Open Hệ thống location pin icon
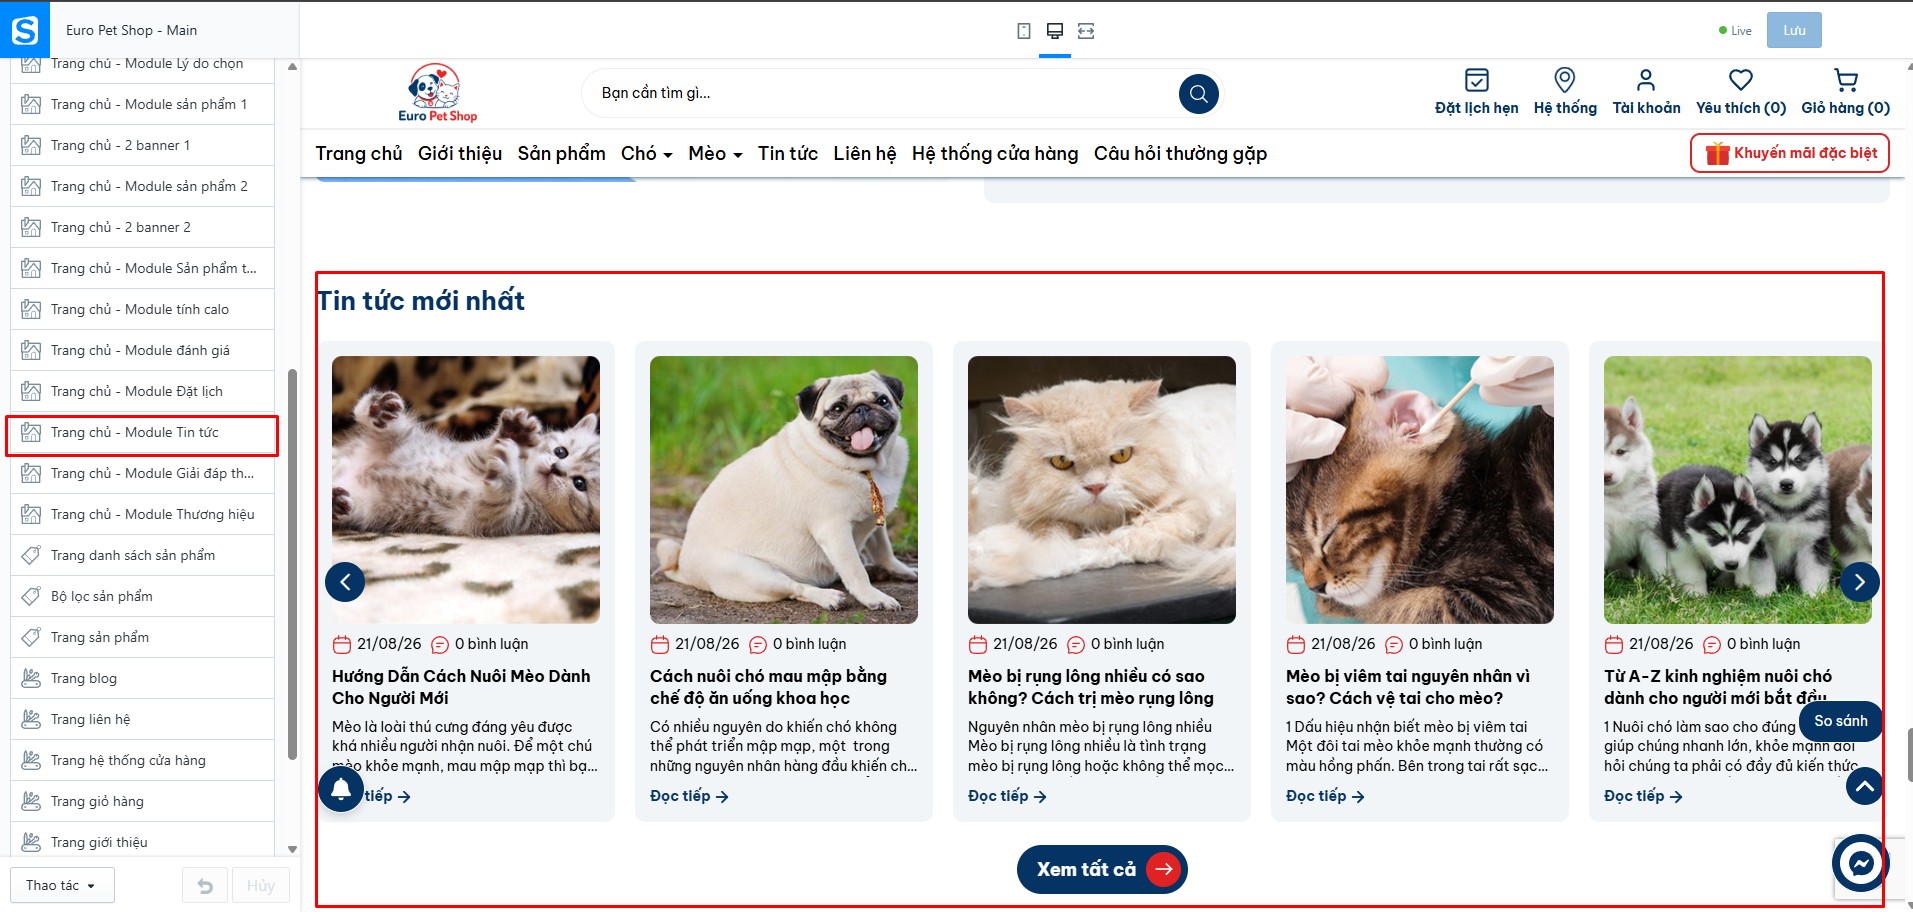This screenshot has height=912, width=1913. [1565, 80]
